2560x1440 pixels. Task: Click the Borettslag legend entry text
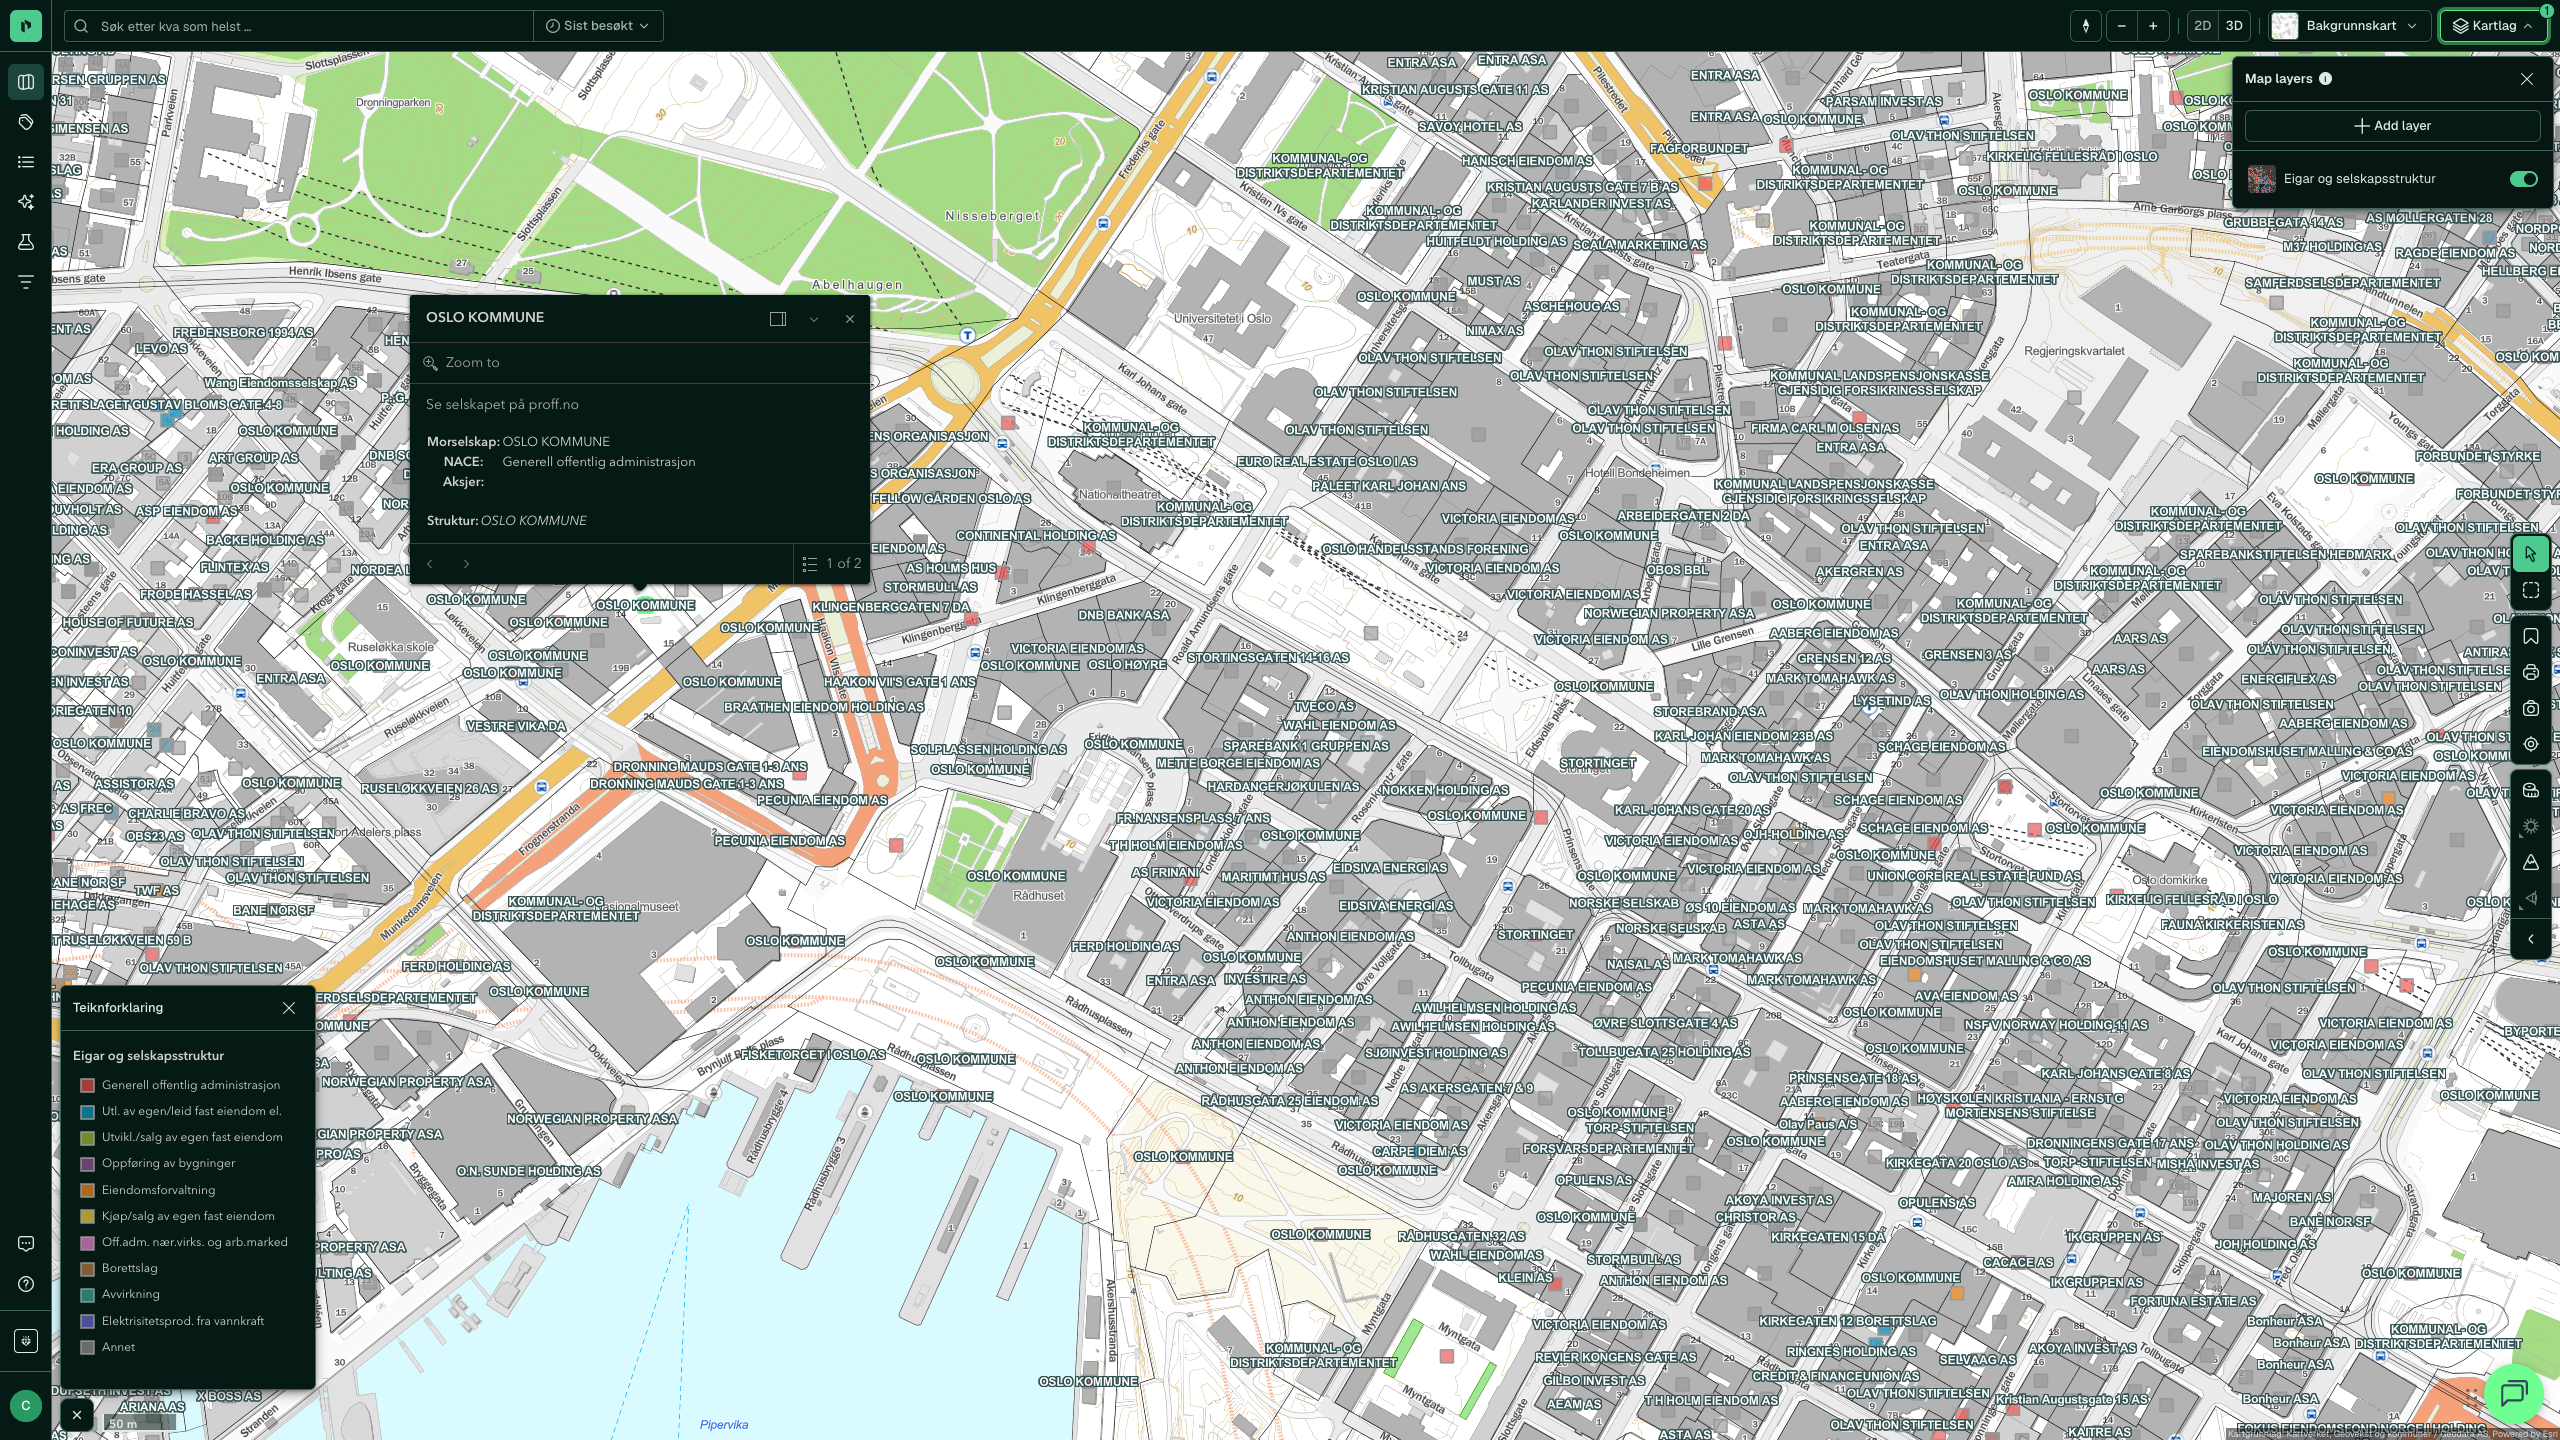129,1268
